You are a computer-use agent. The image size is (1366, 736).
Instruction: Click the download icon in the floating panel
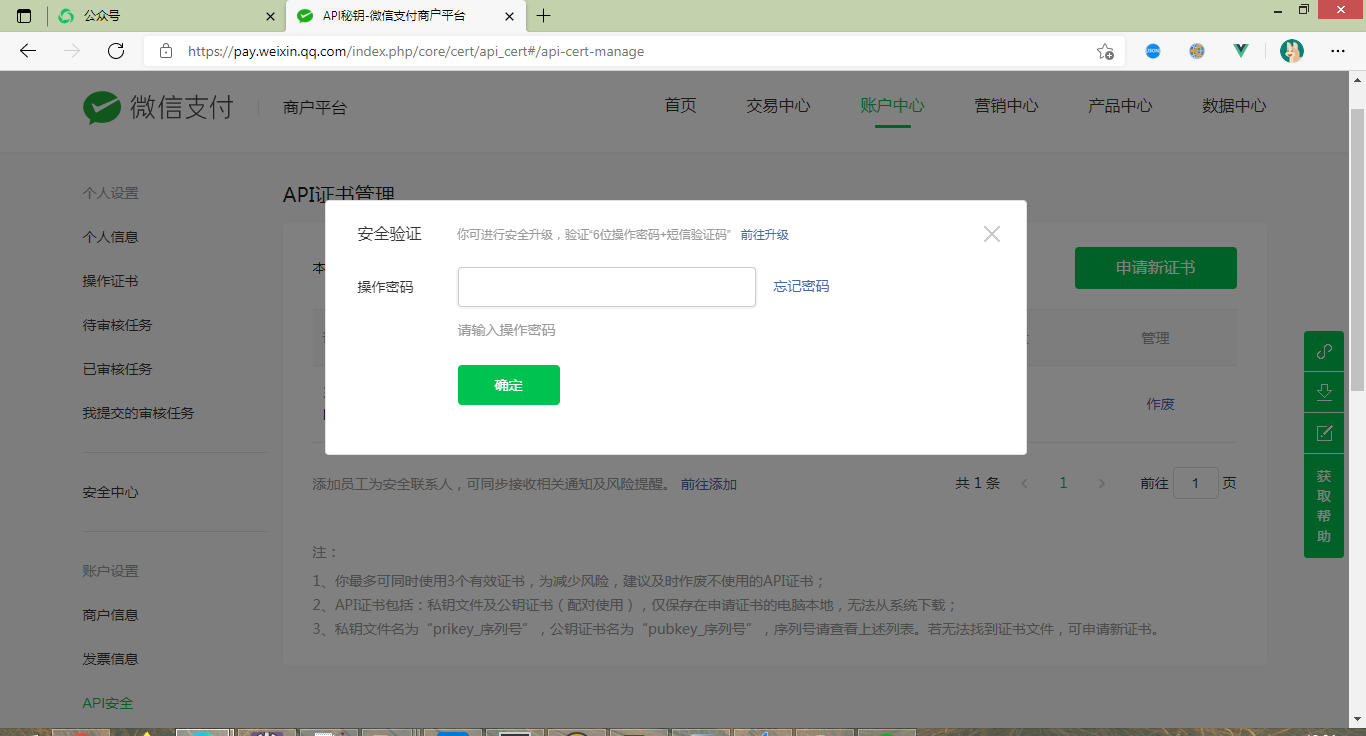1324,392
